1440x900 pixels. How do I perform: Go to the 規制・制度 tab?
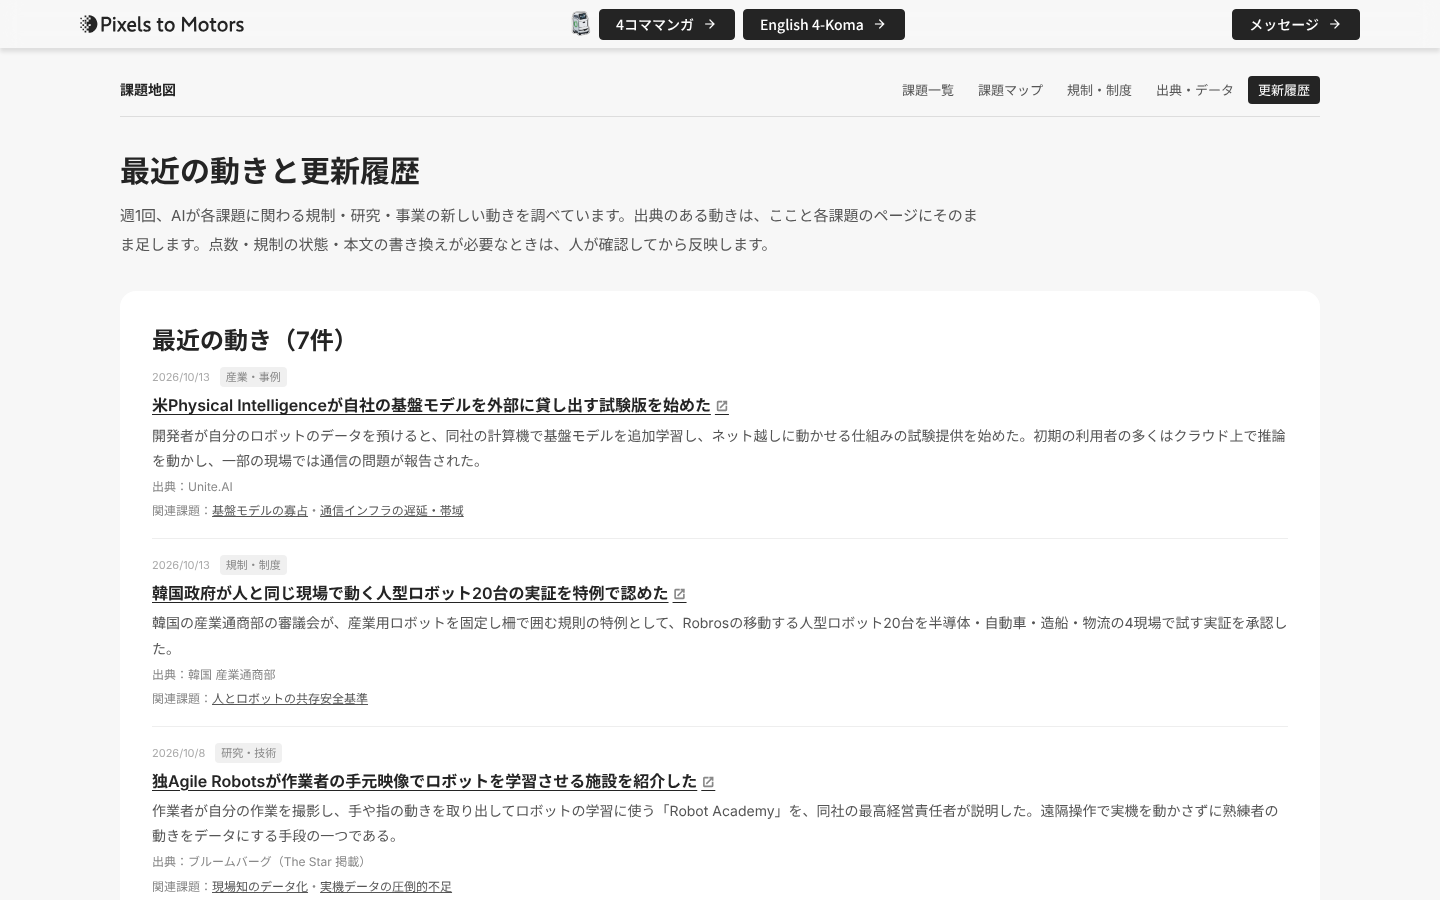point(1099,90)
